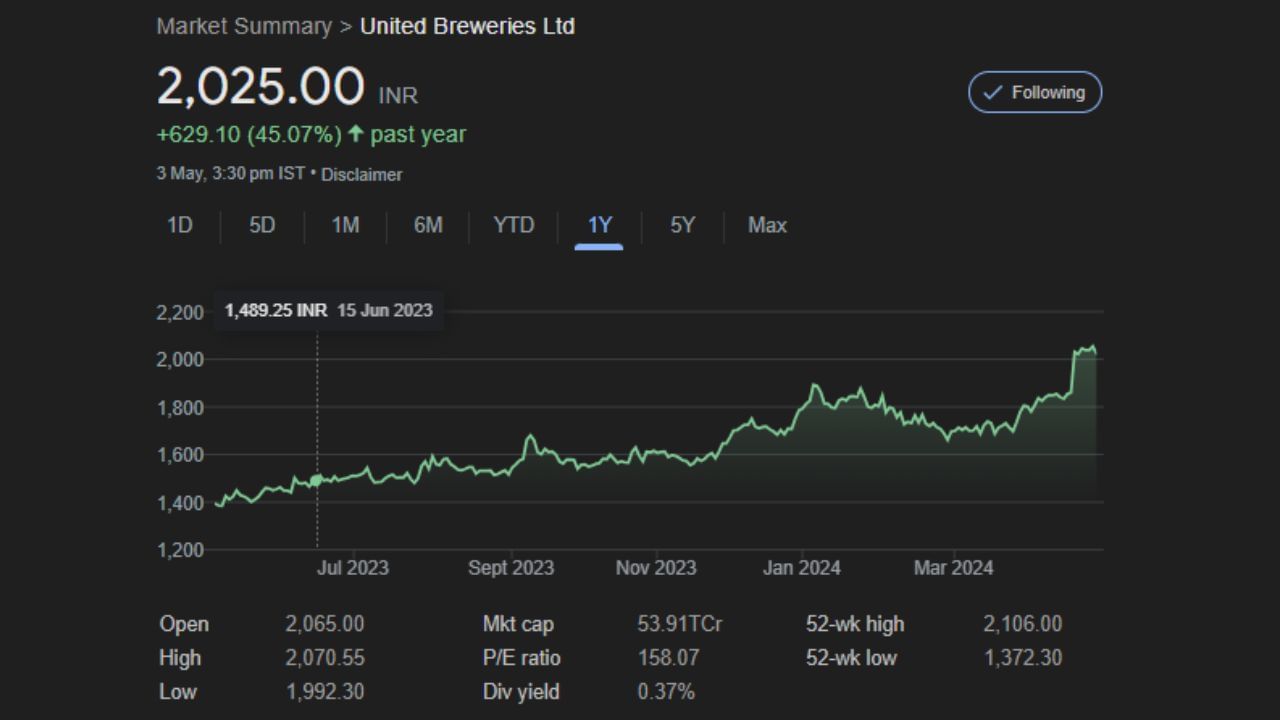Select the 1Y range tab

pos(599,225)
